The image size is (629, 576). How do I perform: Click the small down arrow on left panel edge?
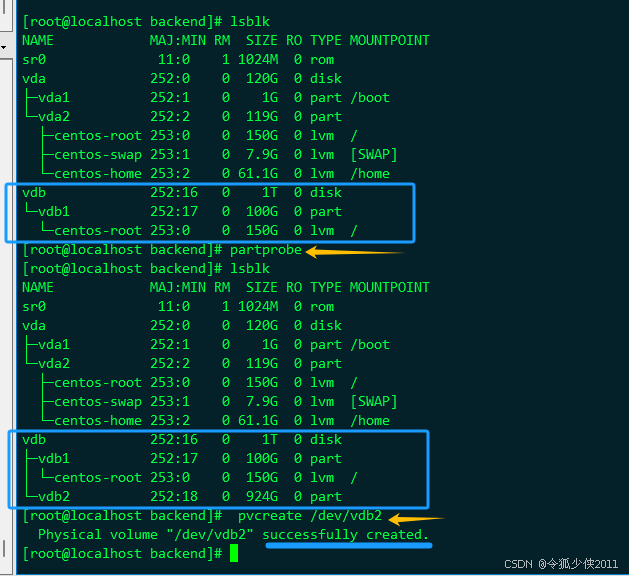[x=4, y=47]
